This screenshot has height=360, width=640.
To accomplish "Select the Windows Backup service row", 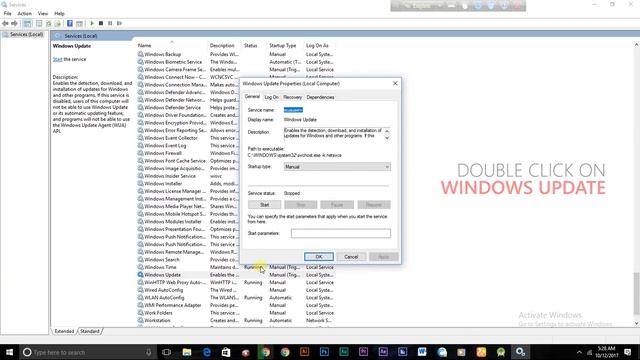I will (x=236, y=54).
